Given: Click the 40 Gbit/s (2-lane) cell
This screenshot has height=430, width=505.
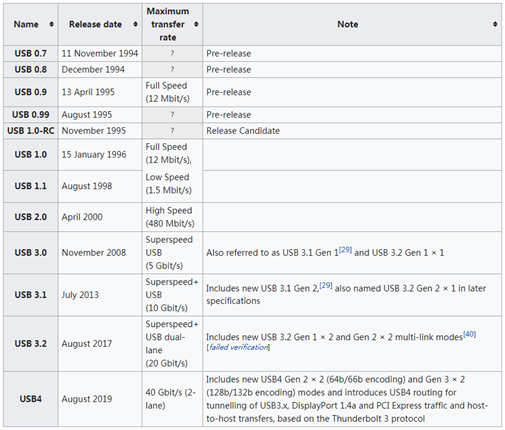Looking at the screenshot, I should pyautogui.click(x=172, y=399).
